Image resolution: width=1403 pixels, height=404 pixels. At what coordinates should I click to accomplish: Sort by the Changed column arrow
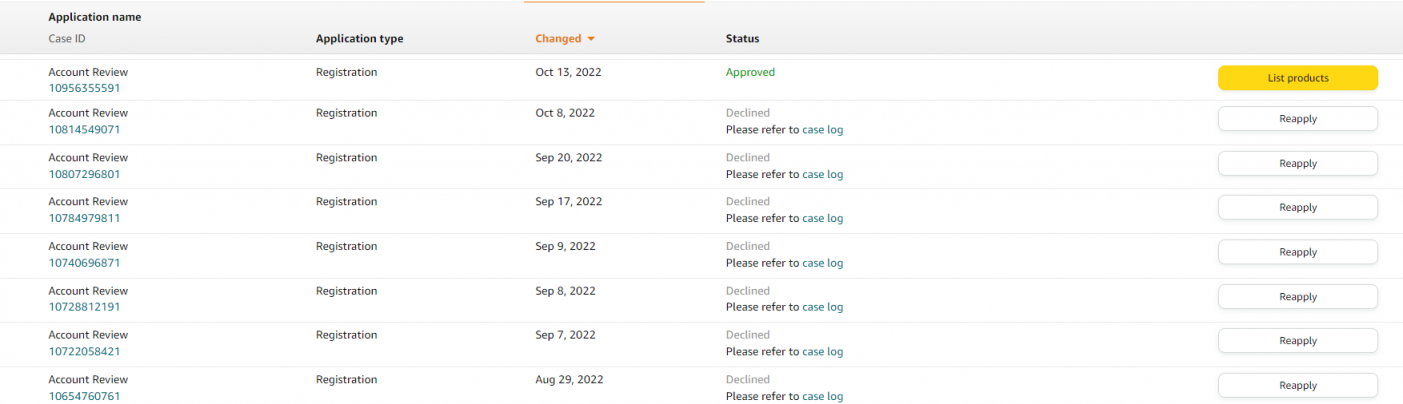pos(591,39)
